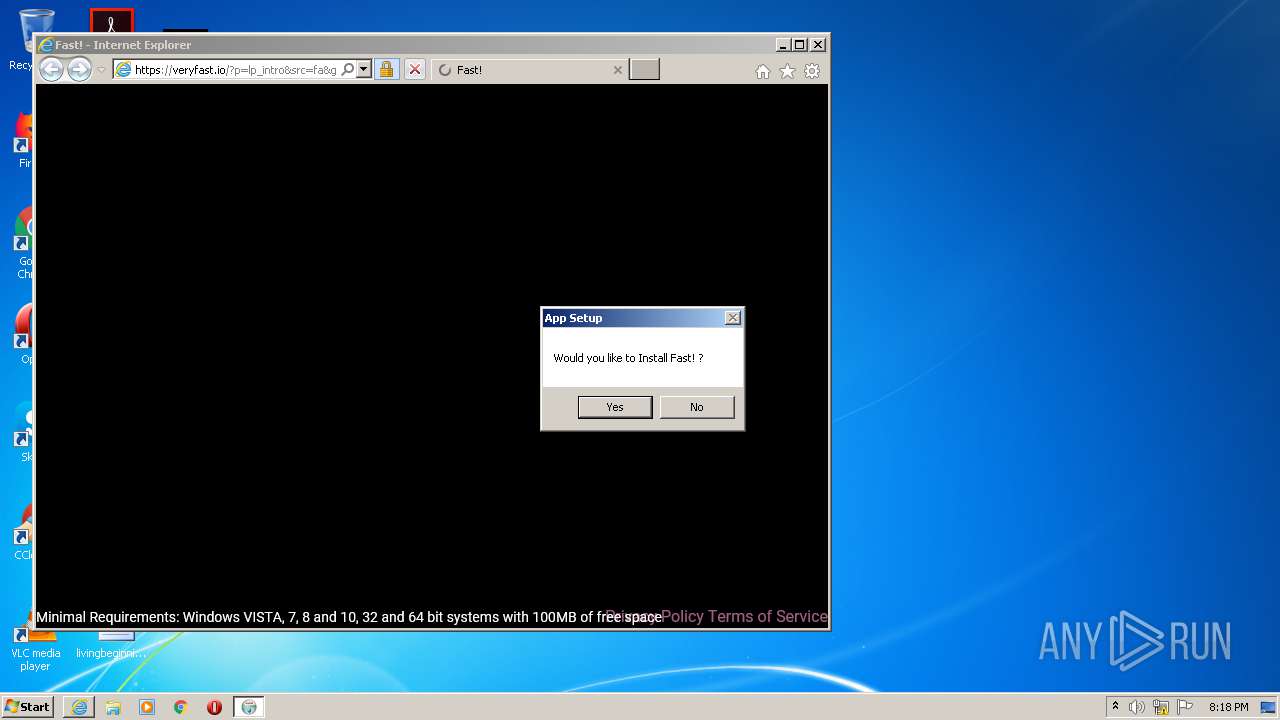Open the security lock report icon
Screen dimensions: 1280x720
point(386,70)
